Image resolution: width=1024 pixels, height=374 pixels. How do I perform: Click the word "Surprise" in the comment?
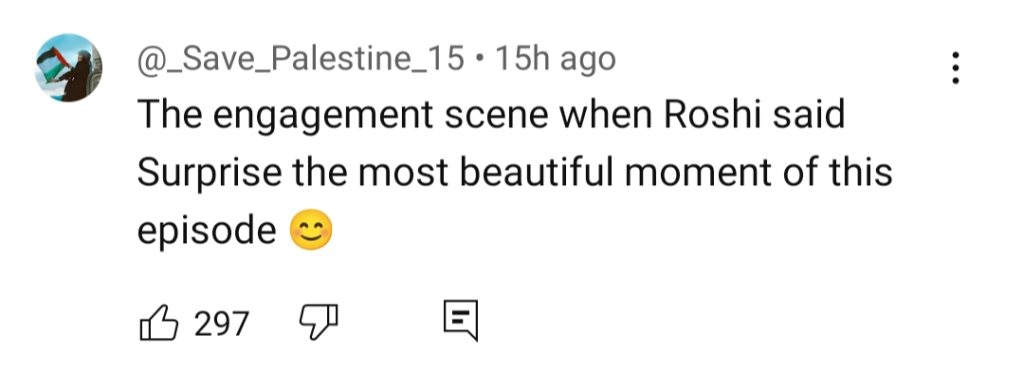click(x=209, y=175)
